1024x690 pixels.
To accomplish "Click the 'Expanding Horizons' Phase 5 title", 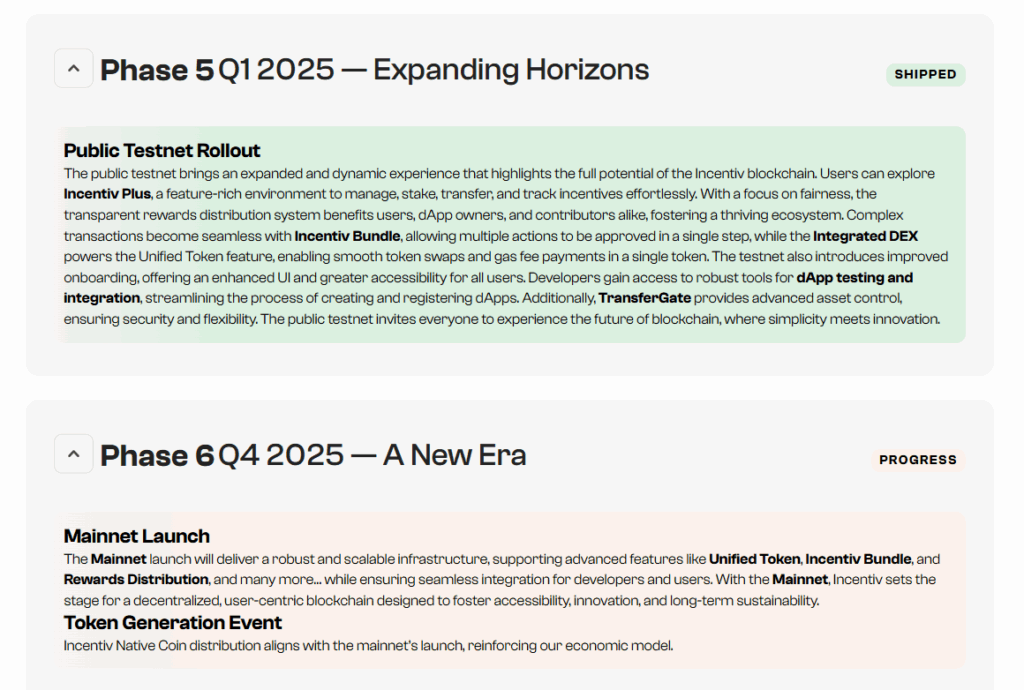I will pyautogui.click(x=511, y=69).
